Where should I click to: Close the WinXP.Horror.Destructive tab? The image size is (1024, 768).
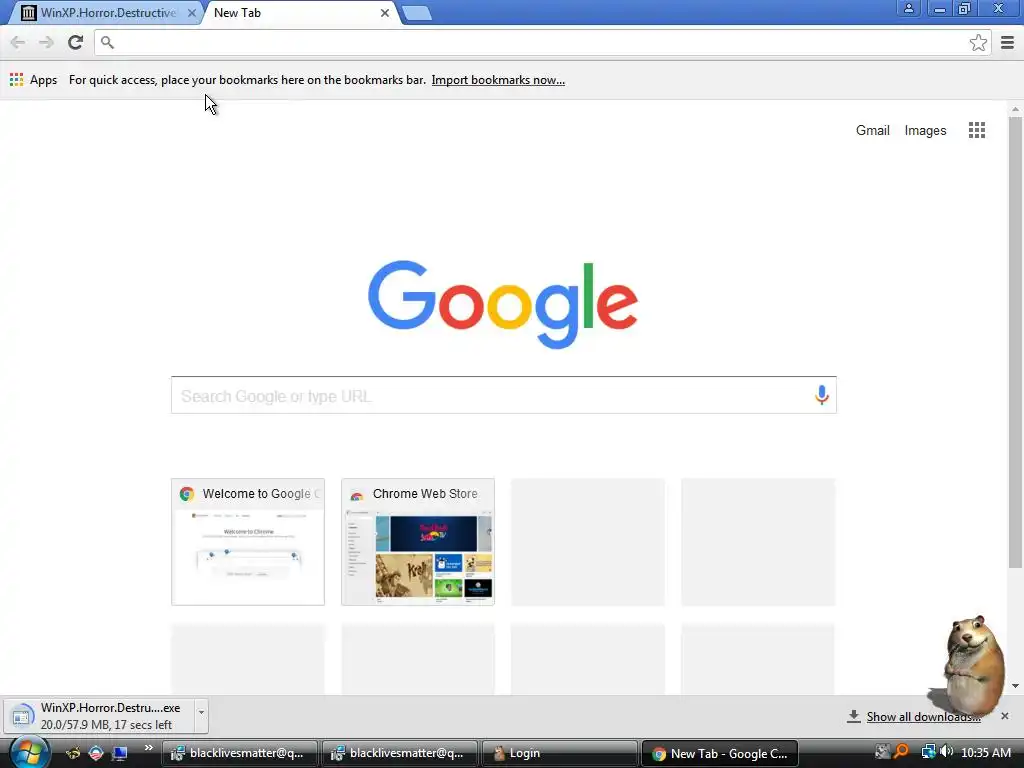pos(191,12)
